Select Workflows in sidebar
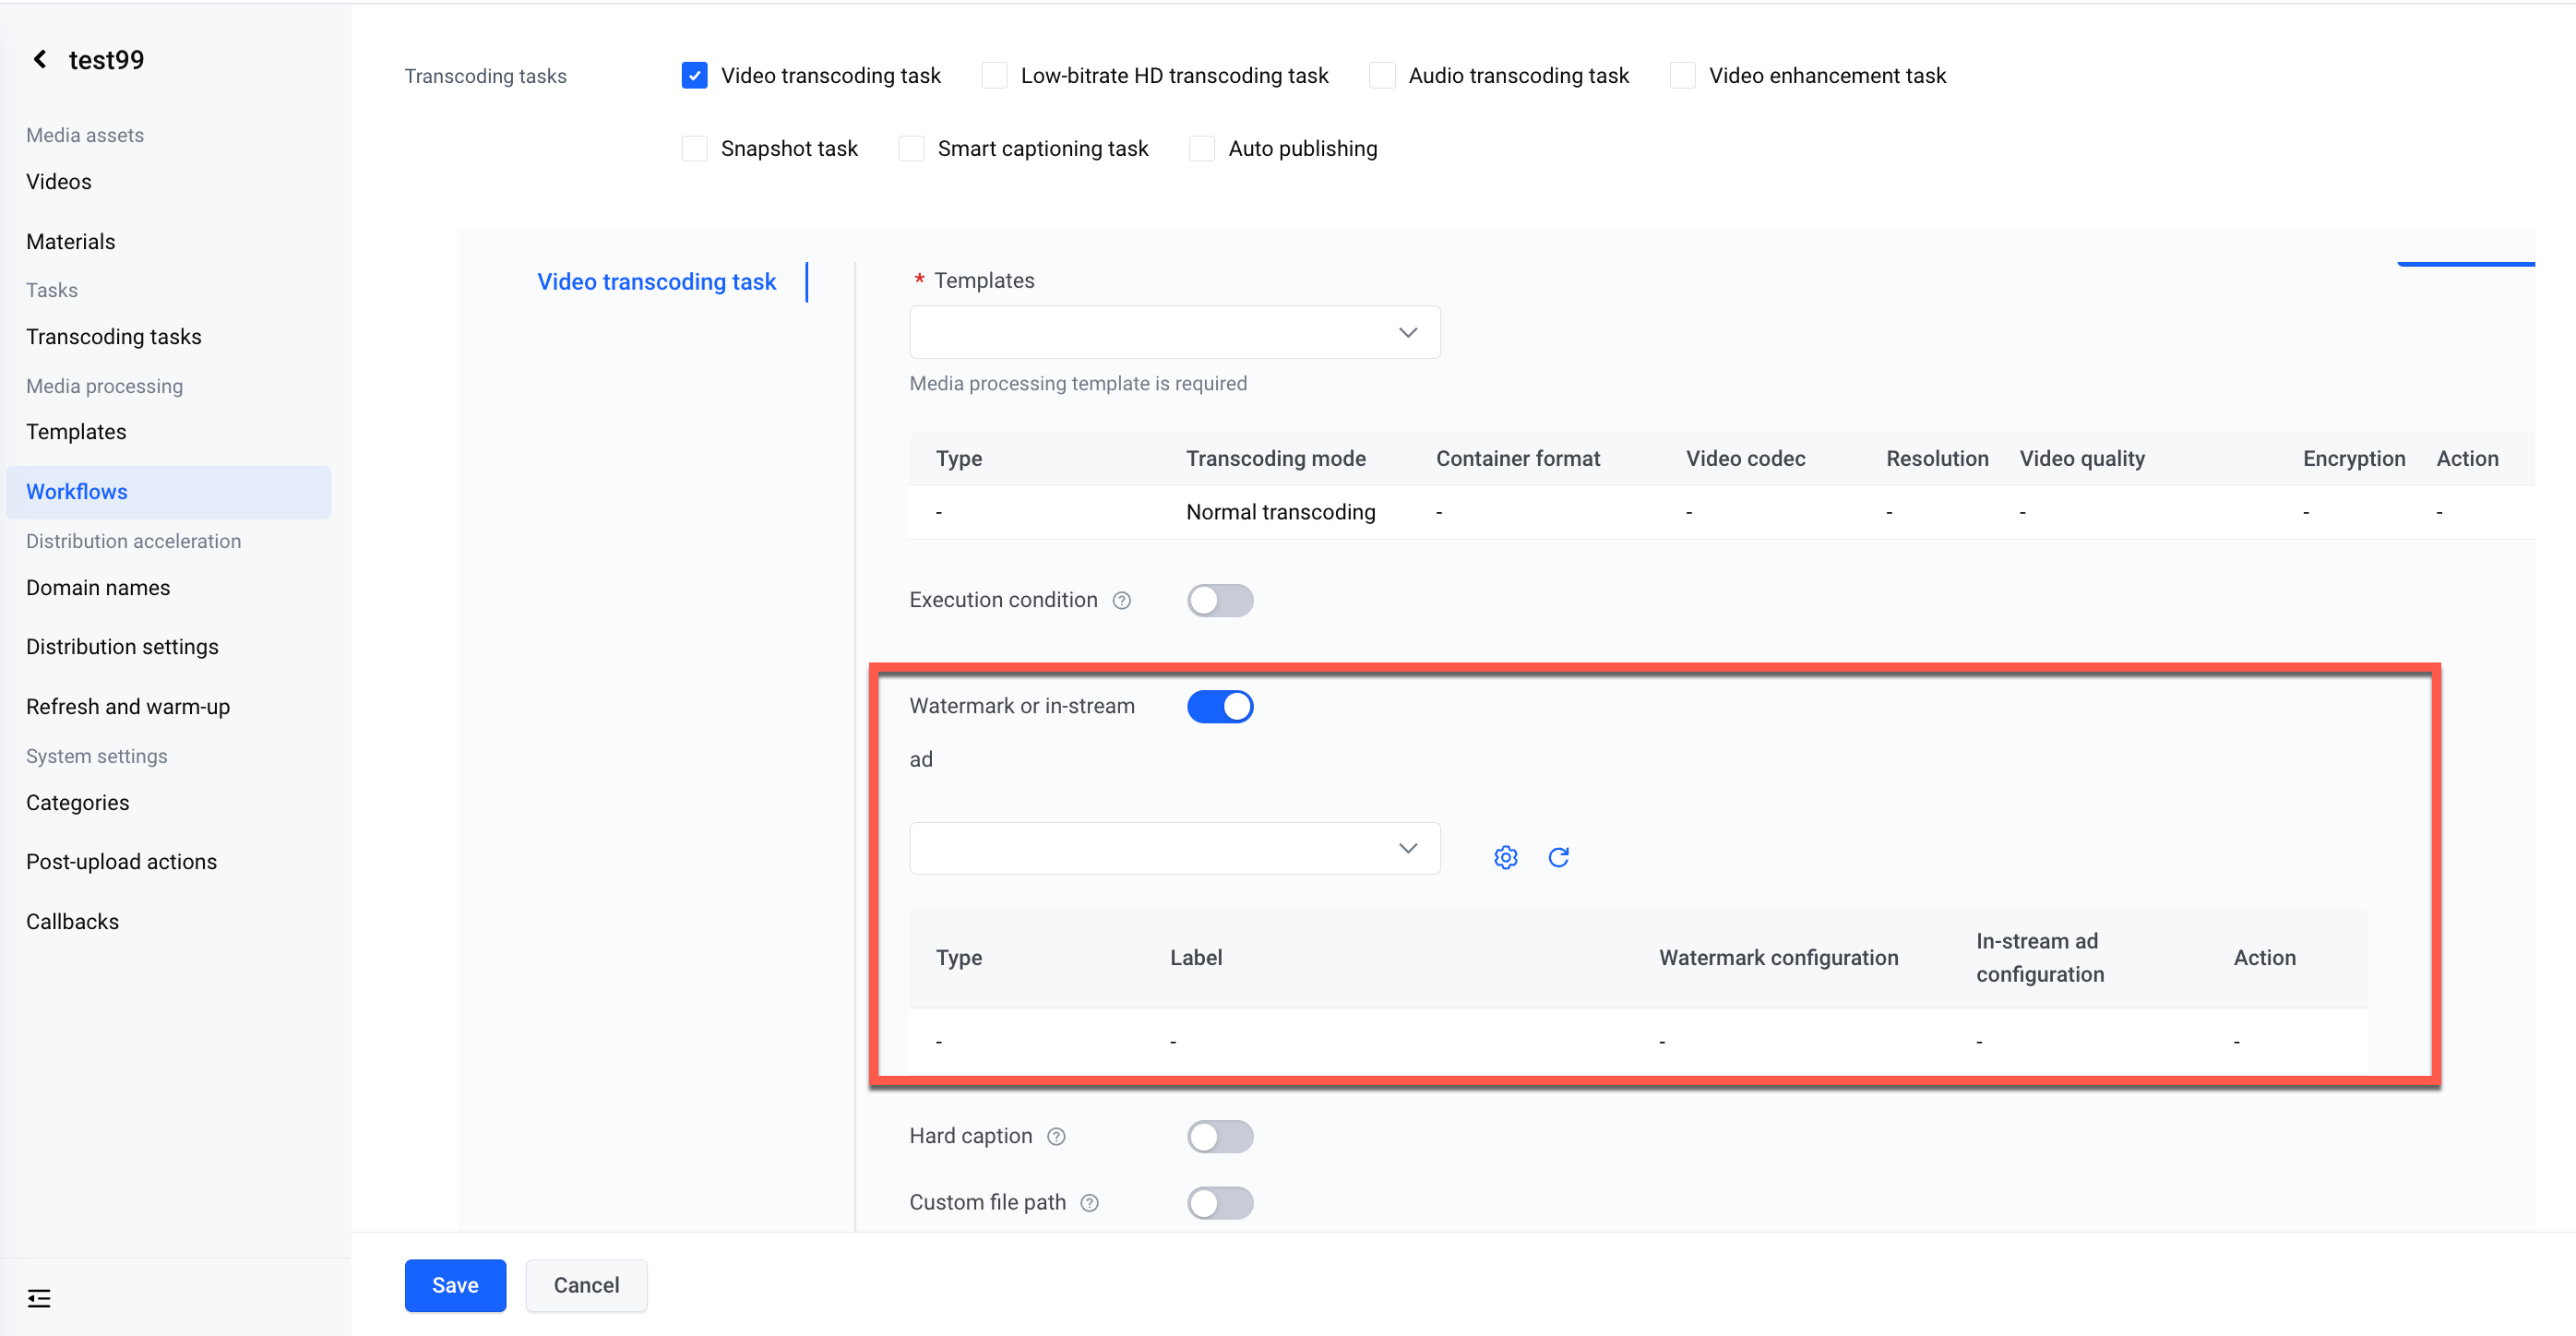This screenshot has height=1336, width=2576. pos(168,492)
